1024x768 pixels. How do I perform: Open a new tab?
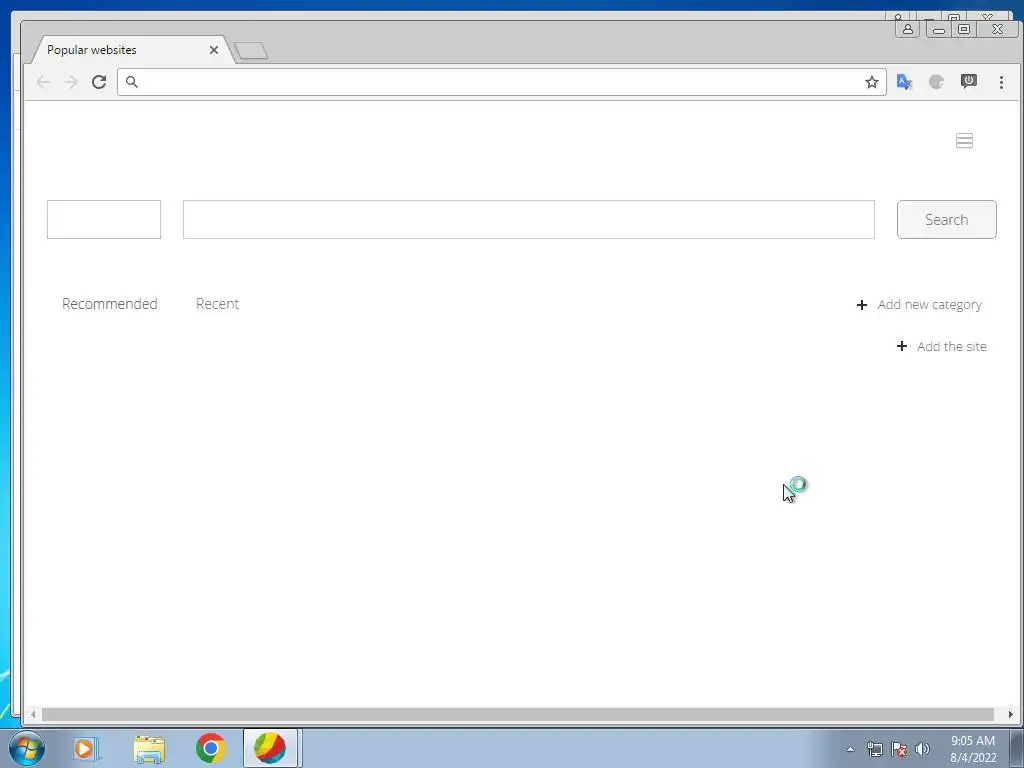pos(251,50)
